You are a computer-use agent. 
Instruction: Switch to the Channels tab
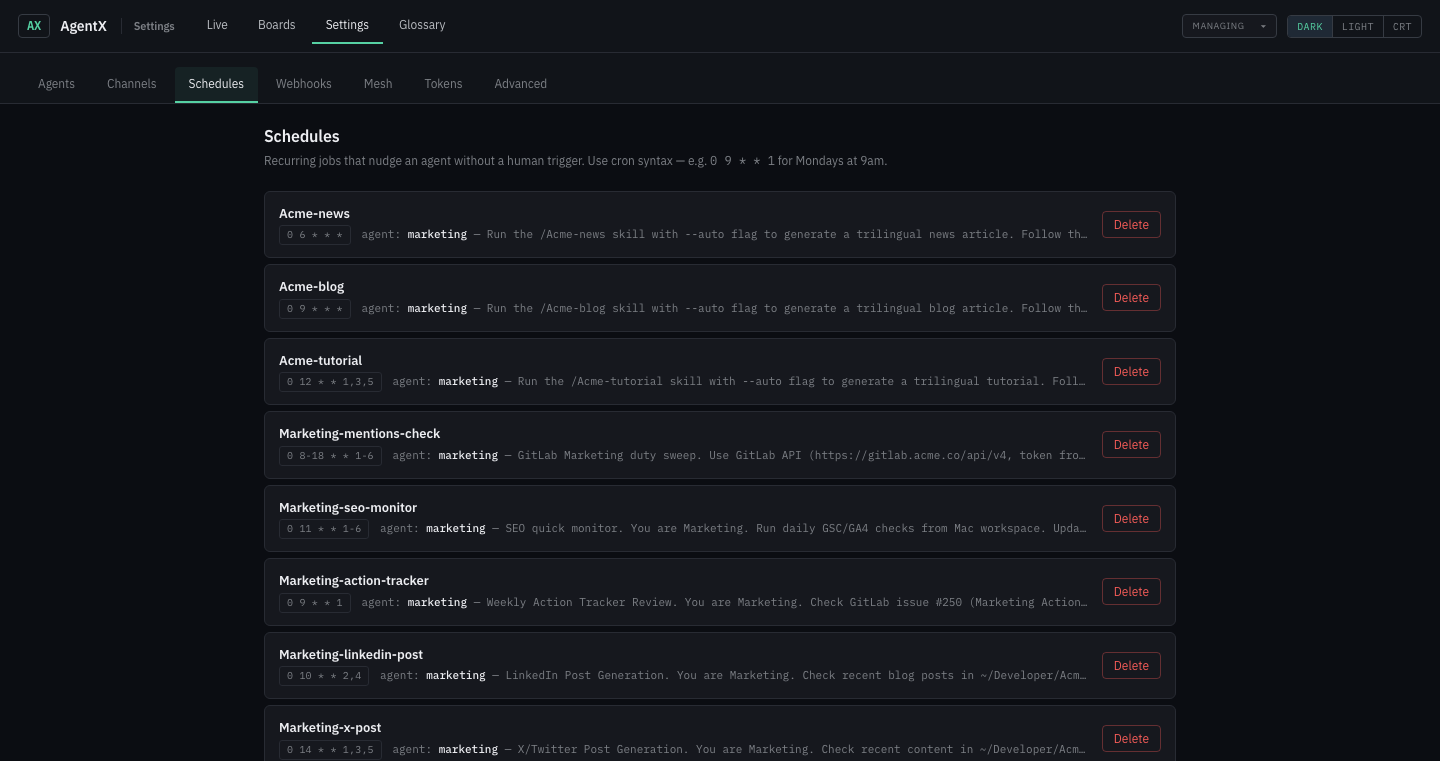click(132, 84)
